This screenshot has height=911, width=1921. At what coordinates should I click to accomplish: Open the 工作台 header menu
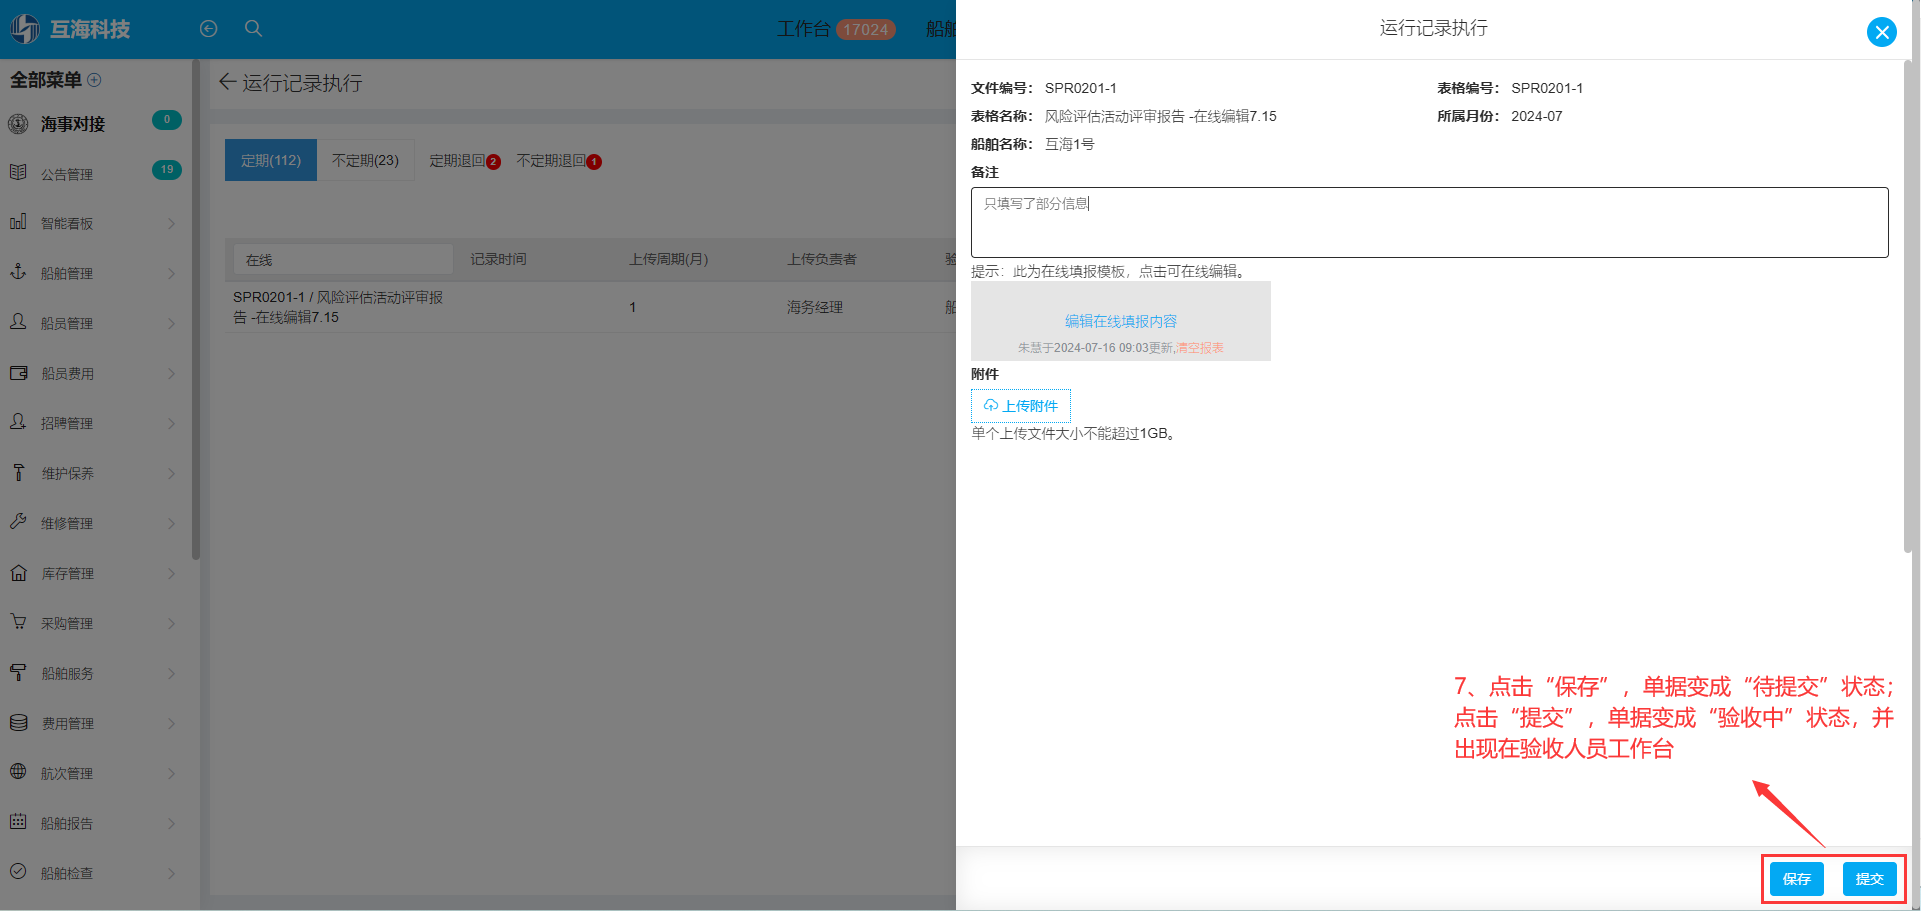coord(803,29)
